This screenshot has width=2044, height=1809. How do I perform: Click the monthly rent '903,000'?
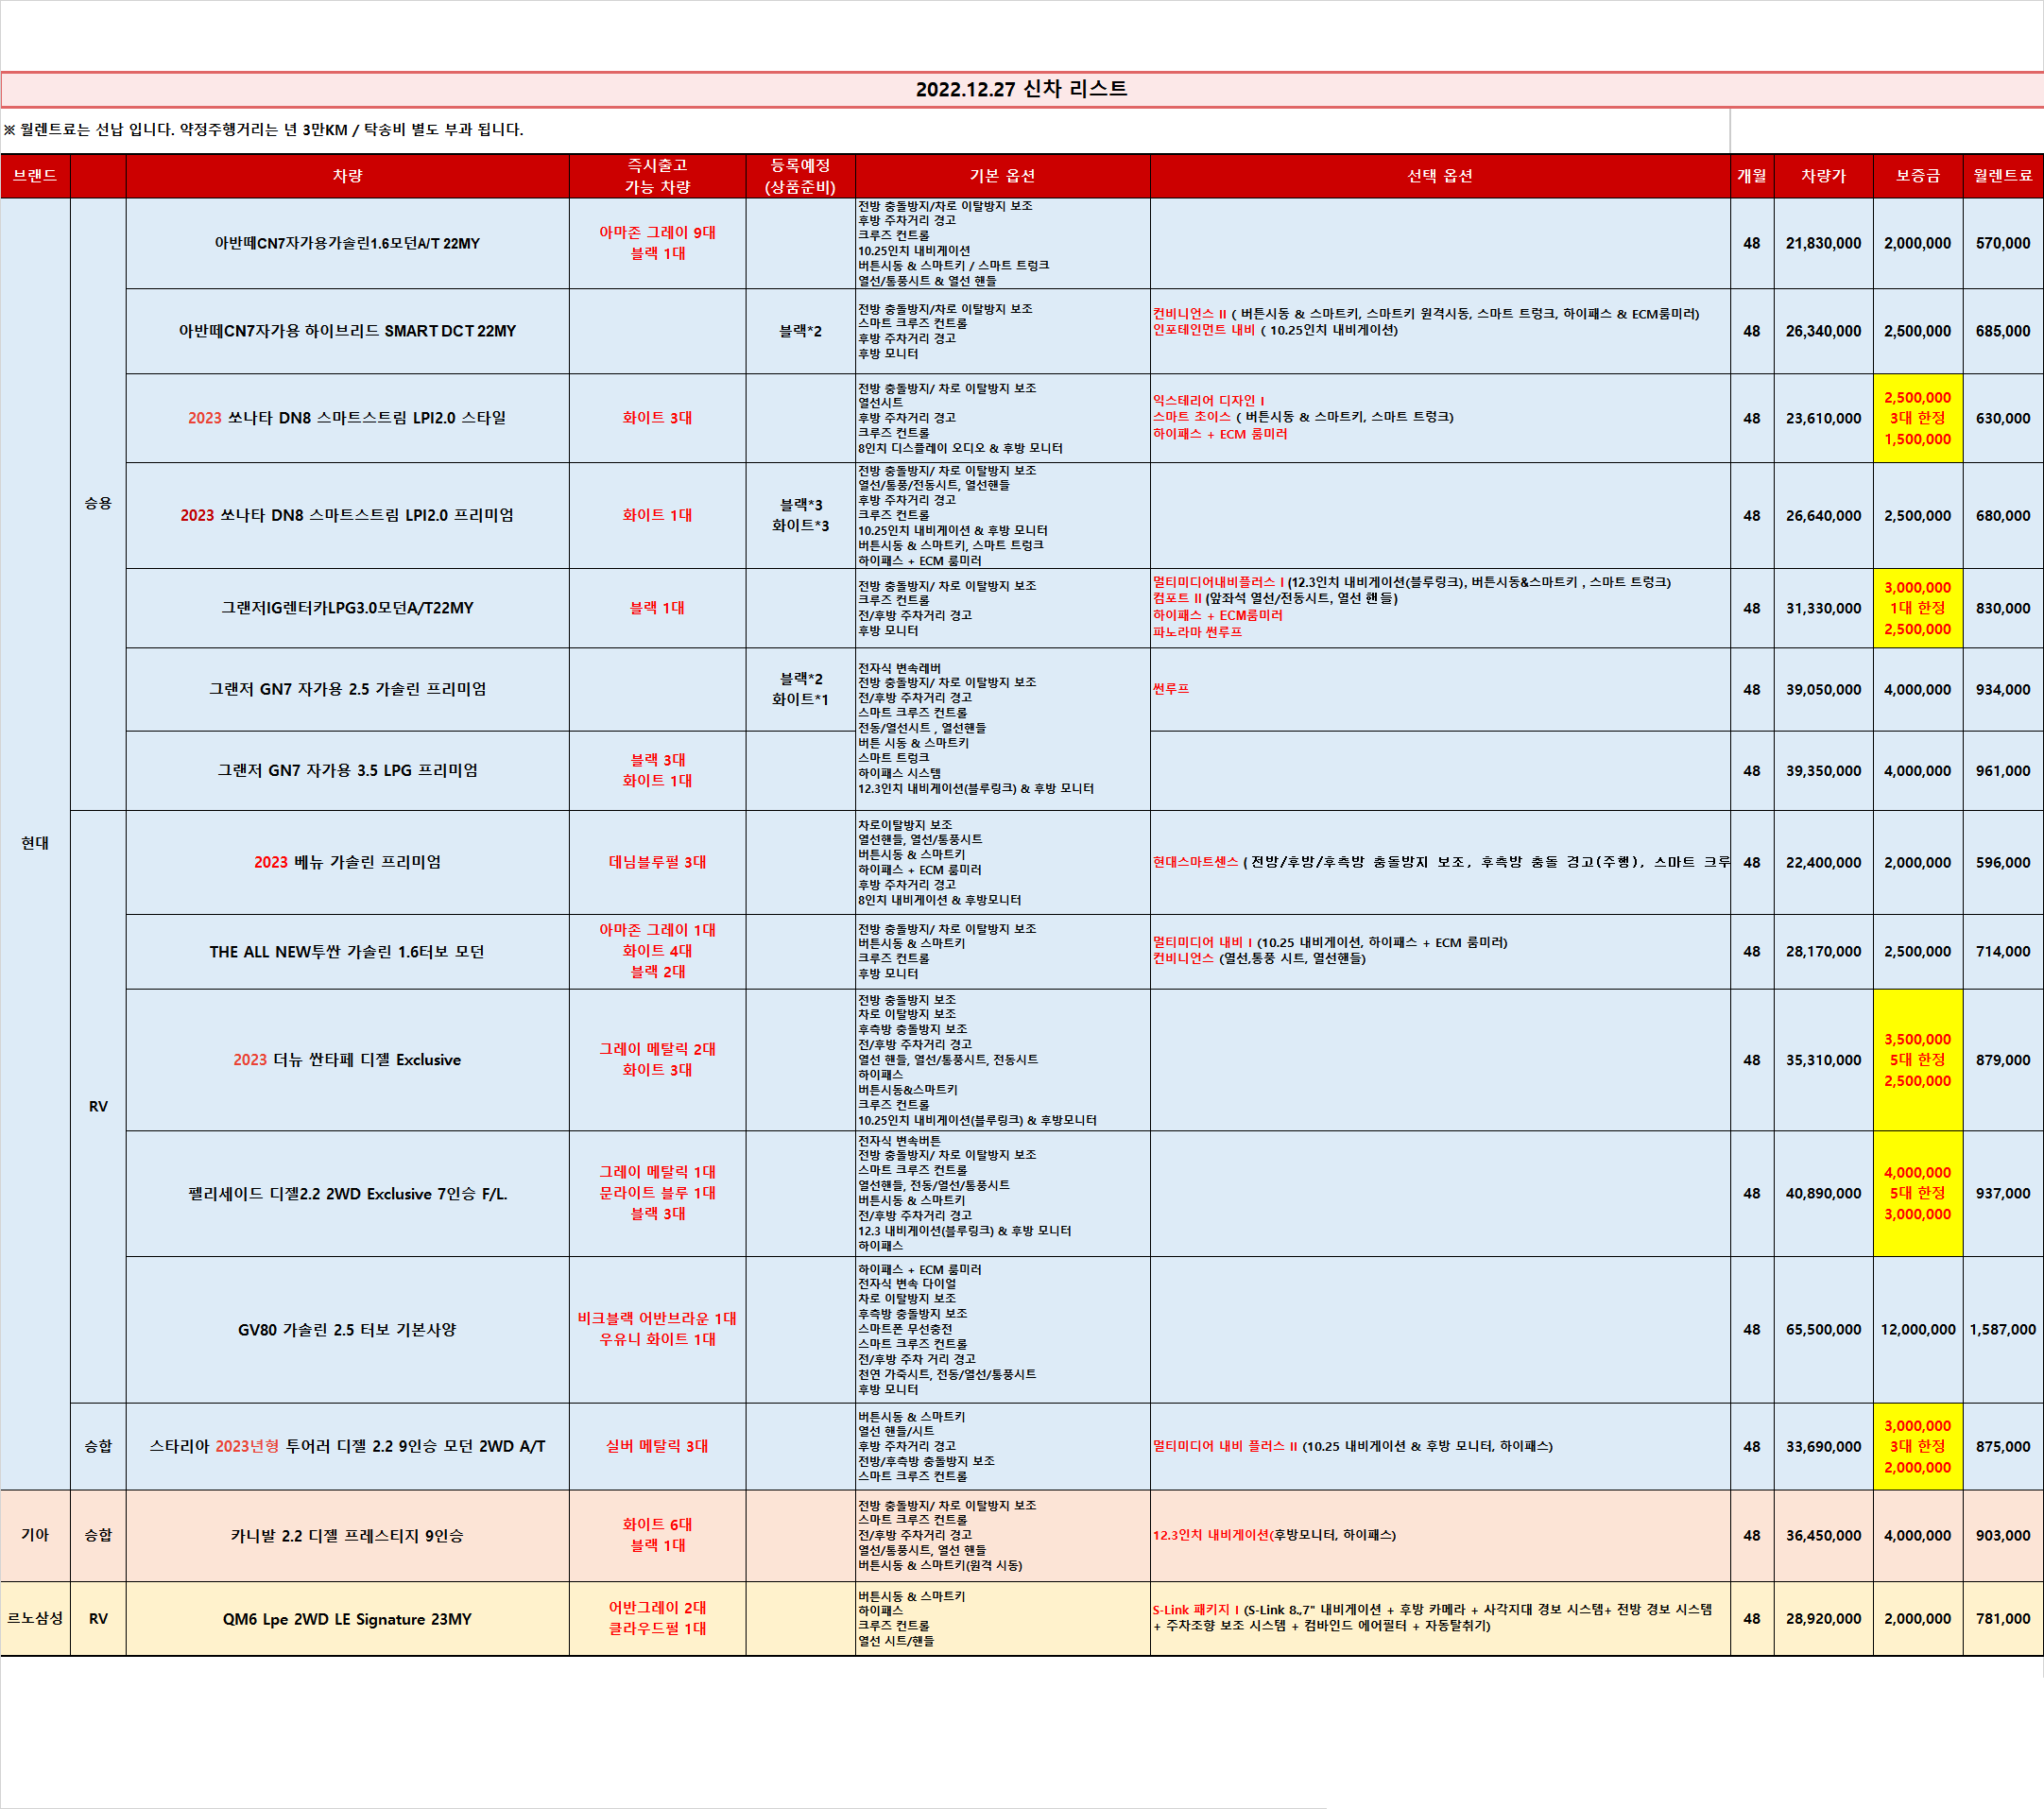tap(2003, 1535)
